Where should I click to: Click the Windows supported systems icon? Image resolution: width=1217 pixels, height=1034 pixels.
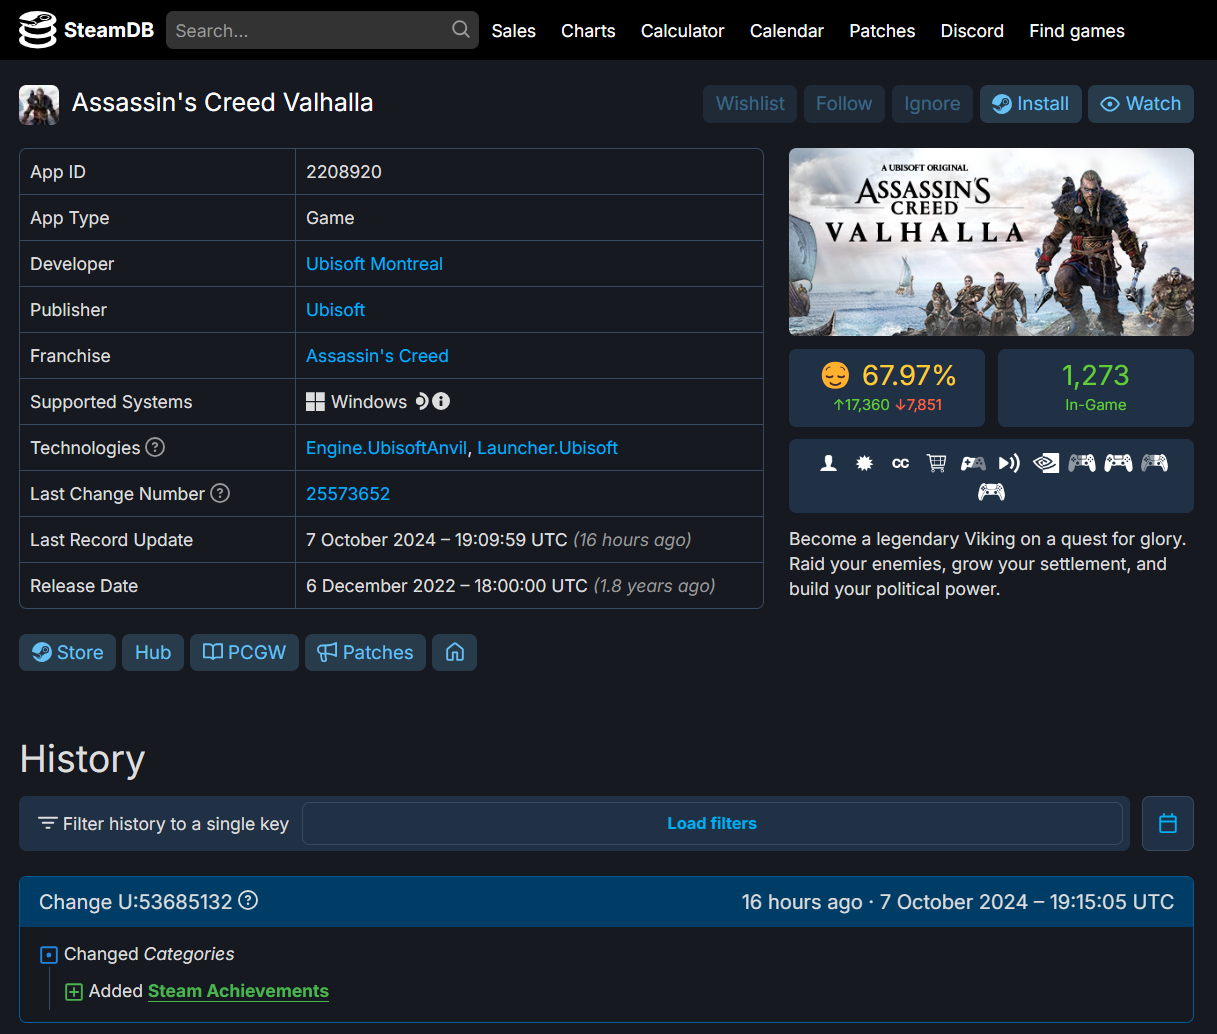[x=315, y=401]
